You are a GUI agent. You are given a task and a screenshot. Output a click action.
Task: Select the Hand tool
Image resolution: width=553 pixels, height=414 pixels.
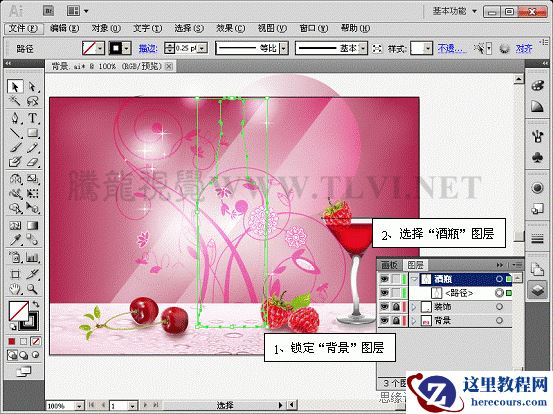[x=15, y=289]
